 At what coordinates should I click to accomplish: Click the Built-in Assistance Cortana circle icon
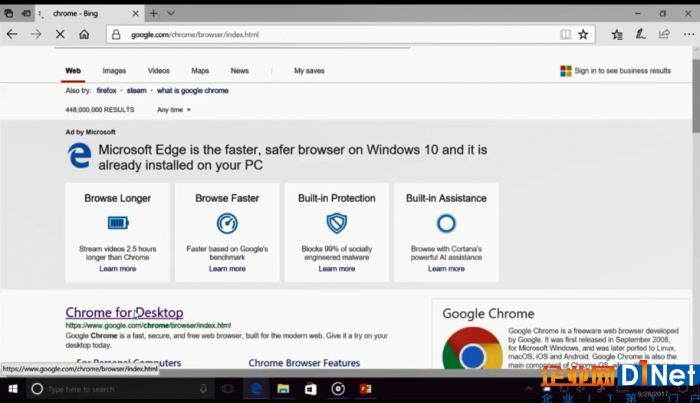click(446, 223)
